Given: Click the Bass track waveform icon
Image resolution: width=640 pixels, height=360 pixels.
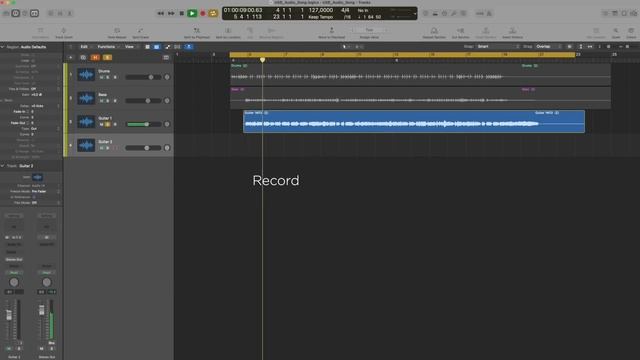Looking at the screenshot, I should point(86,98).
